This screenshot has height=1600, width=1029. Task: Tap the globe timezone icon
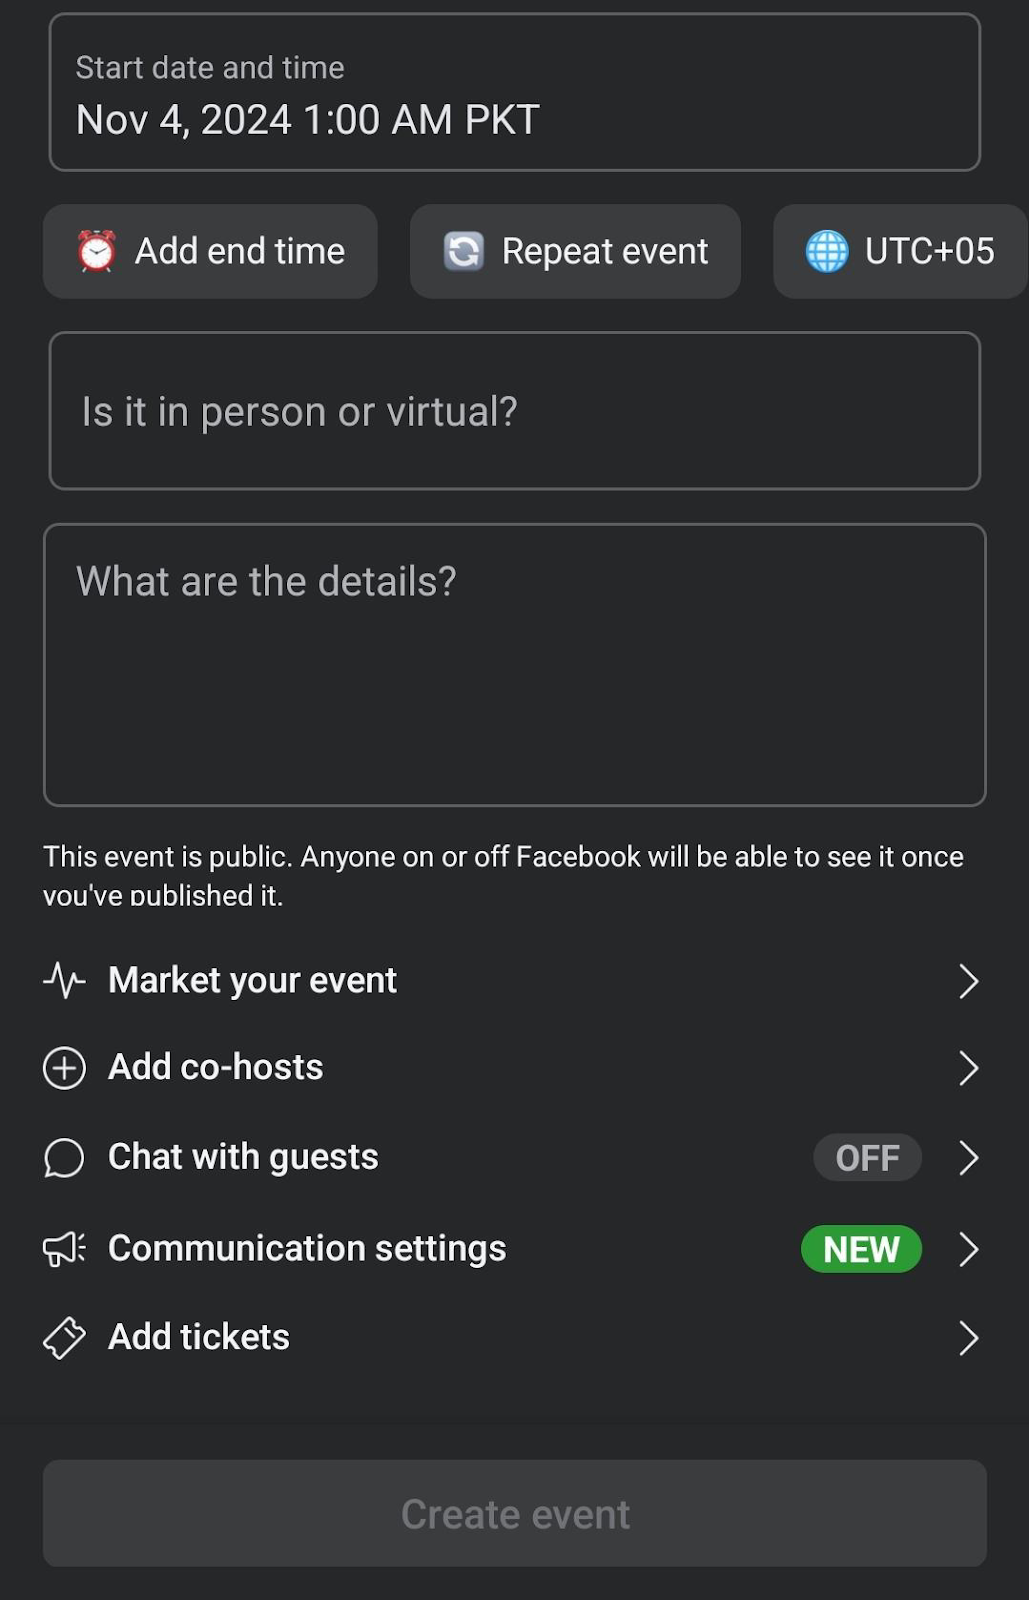[827, 251]
